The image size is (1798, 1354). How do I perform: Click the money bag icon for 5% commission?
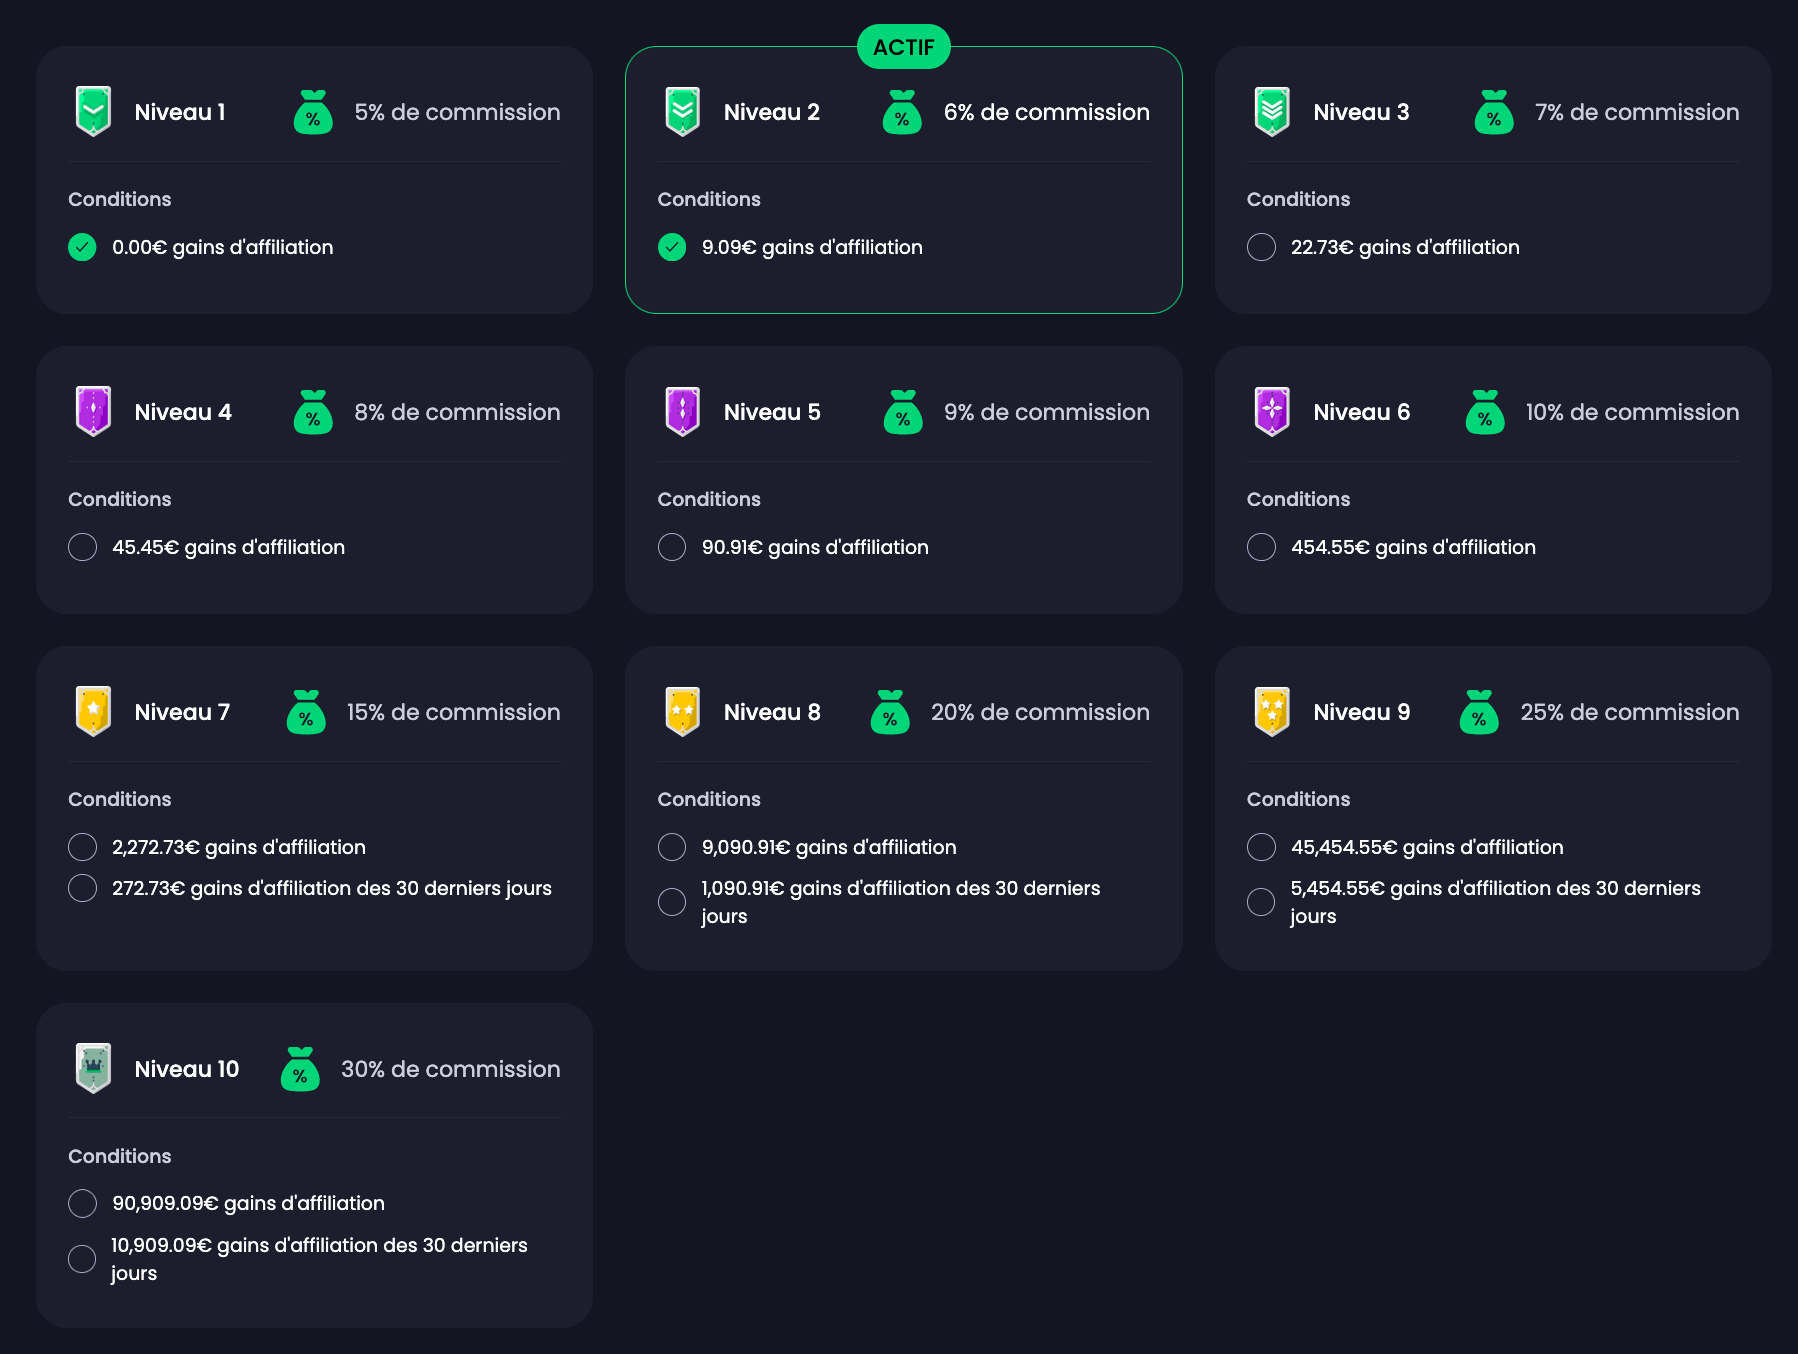(313, 112)
